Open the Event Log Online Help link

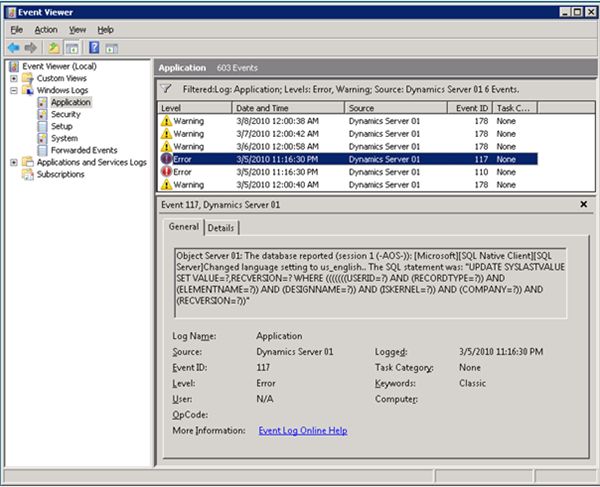(303, 431)
